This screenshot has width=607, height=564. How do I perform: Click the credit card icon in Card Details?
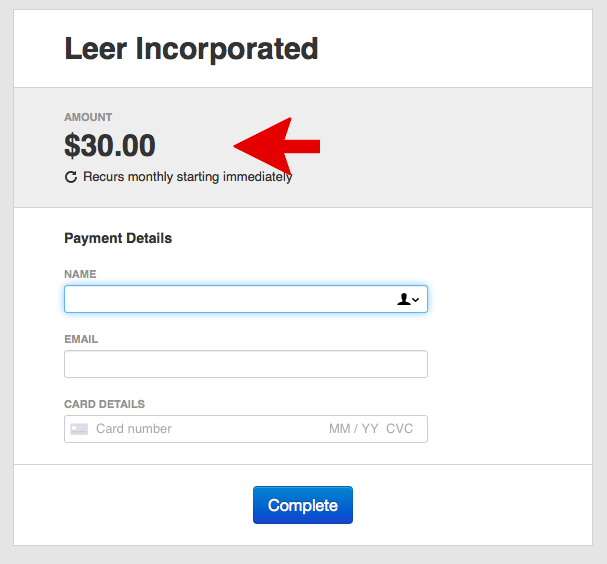tap(78, 429)
